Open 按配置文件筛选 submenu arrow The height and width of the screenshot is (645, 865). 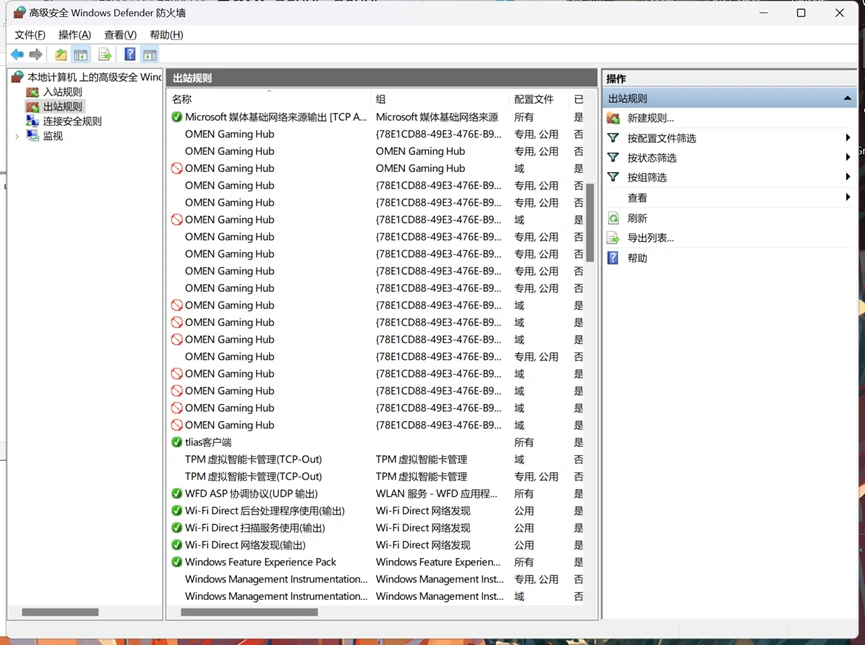(x=848, y=137)
